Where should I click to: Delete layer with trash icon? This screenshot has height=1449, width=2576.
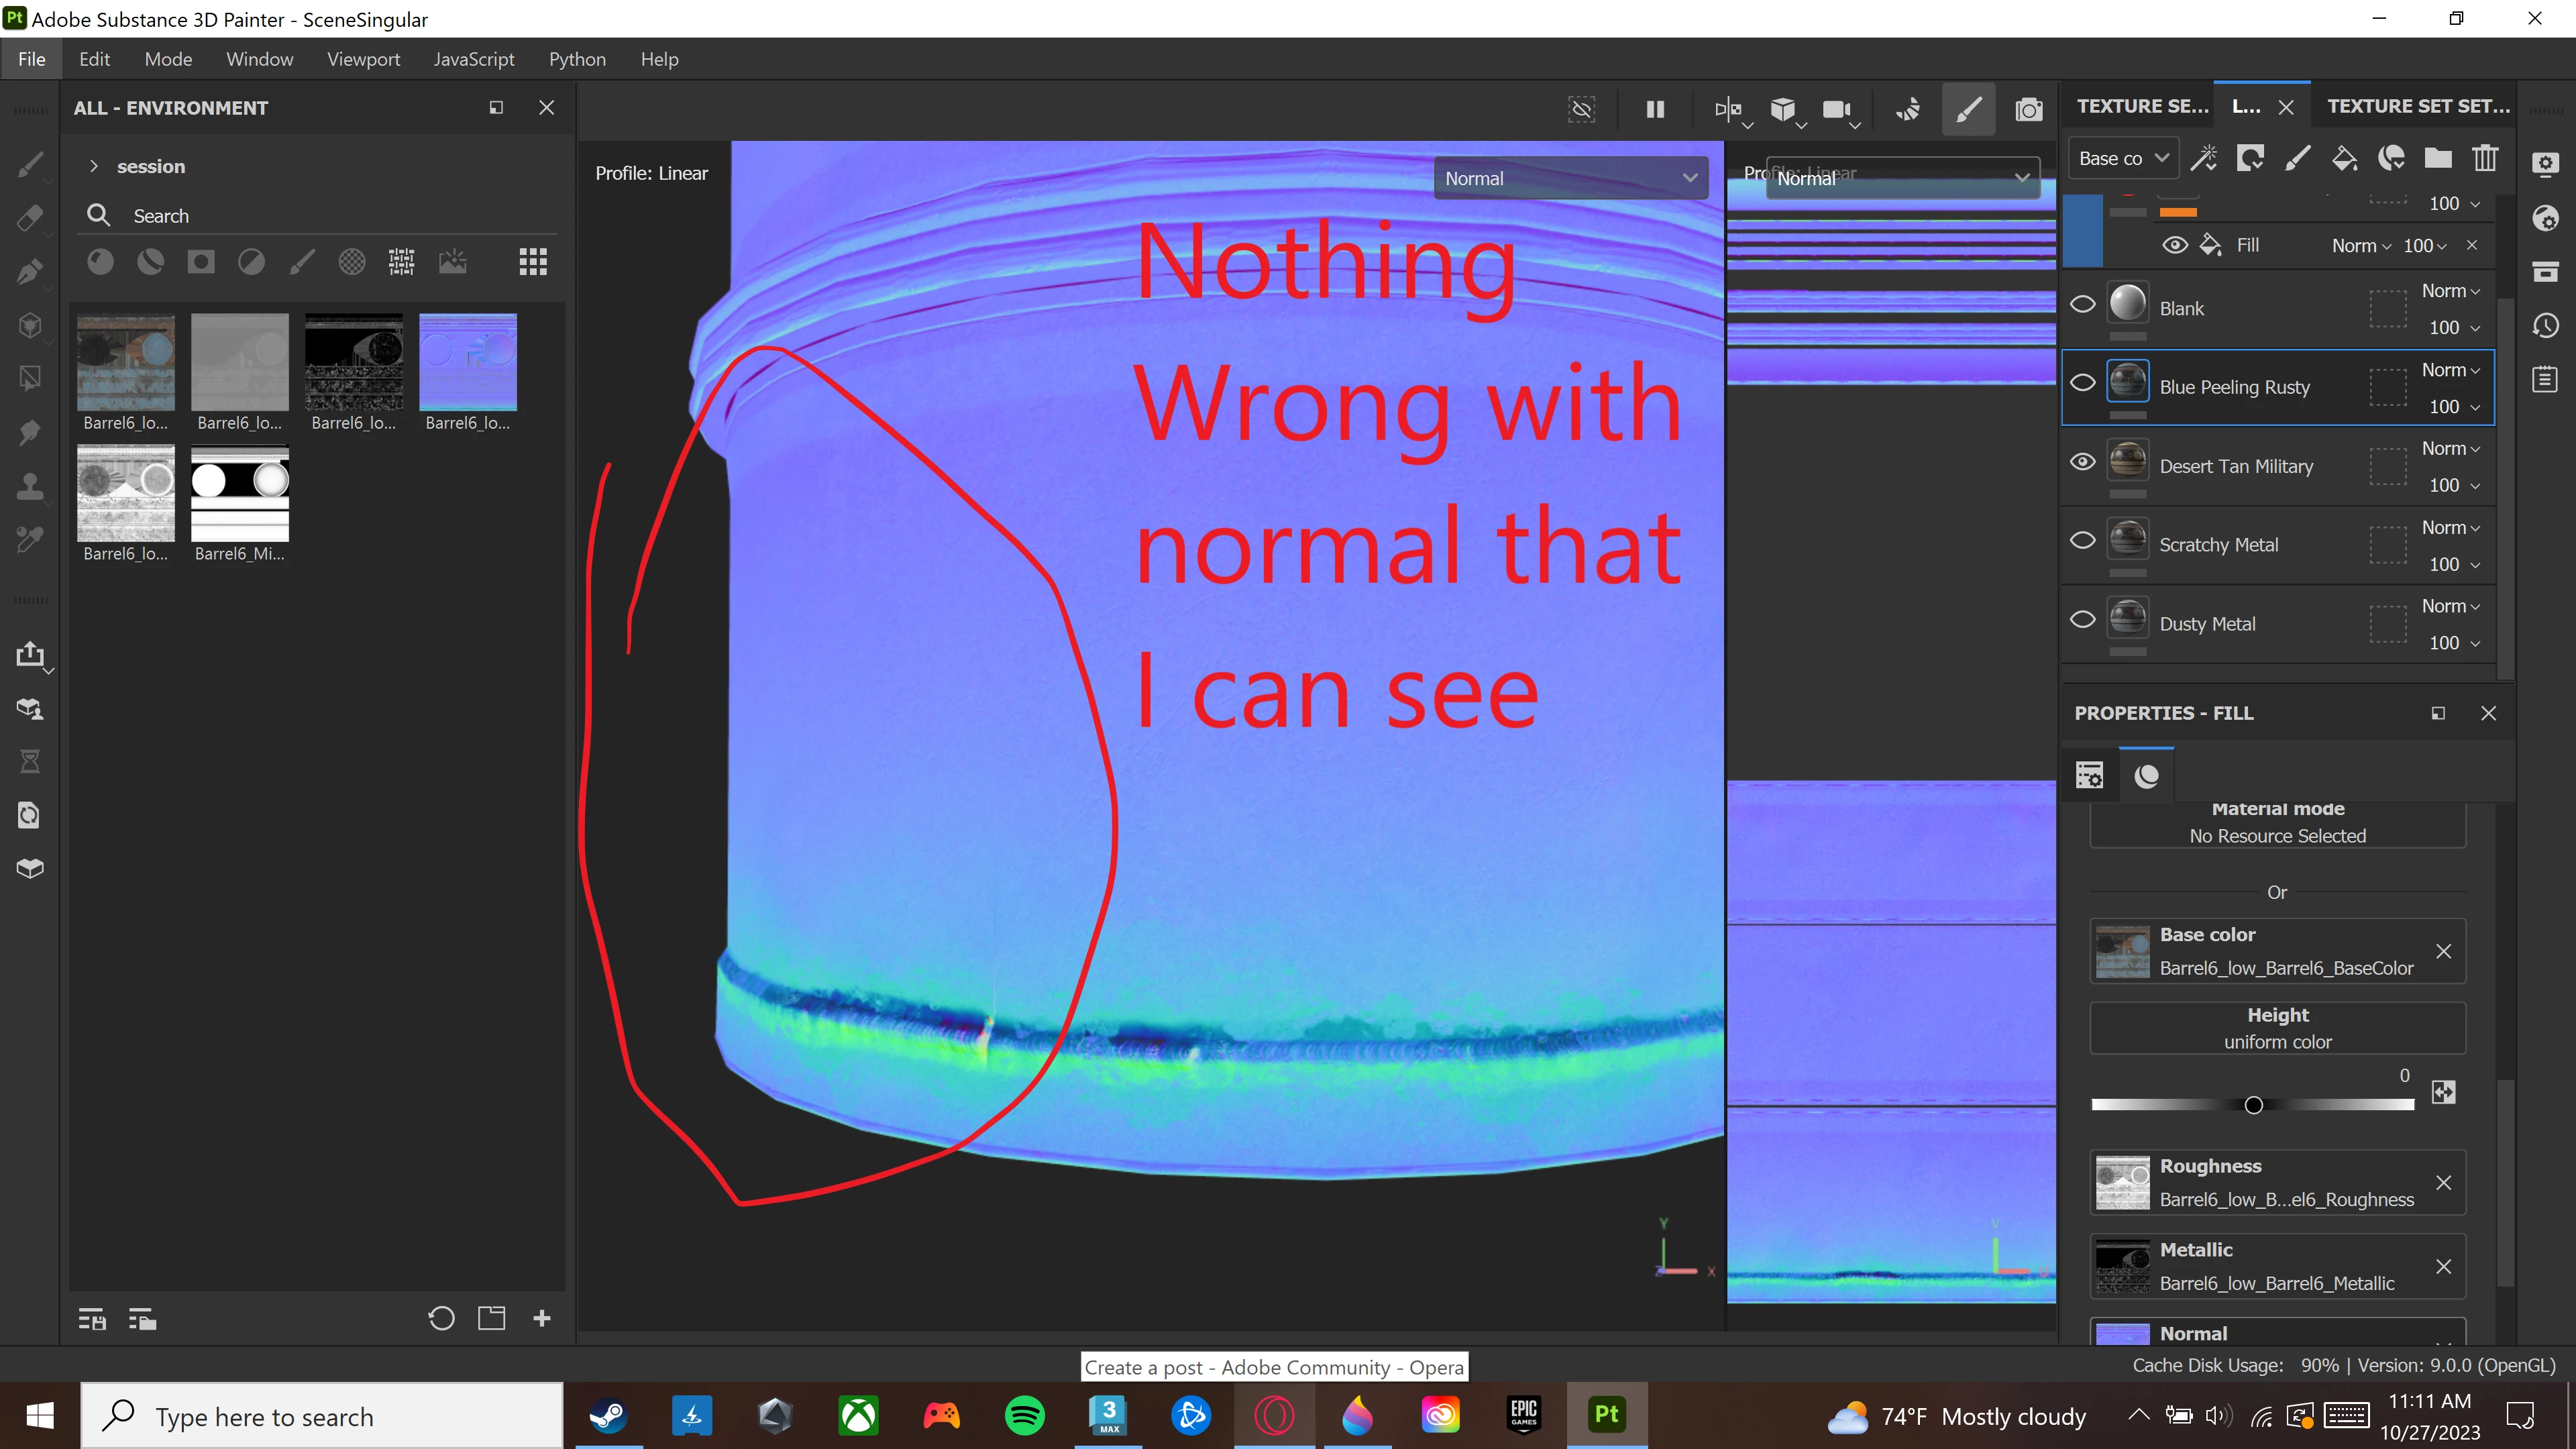coord(2485,158)
